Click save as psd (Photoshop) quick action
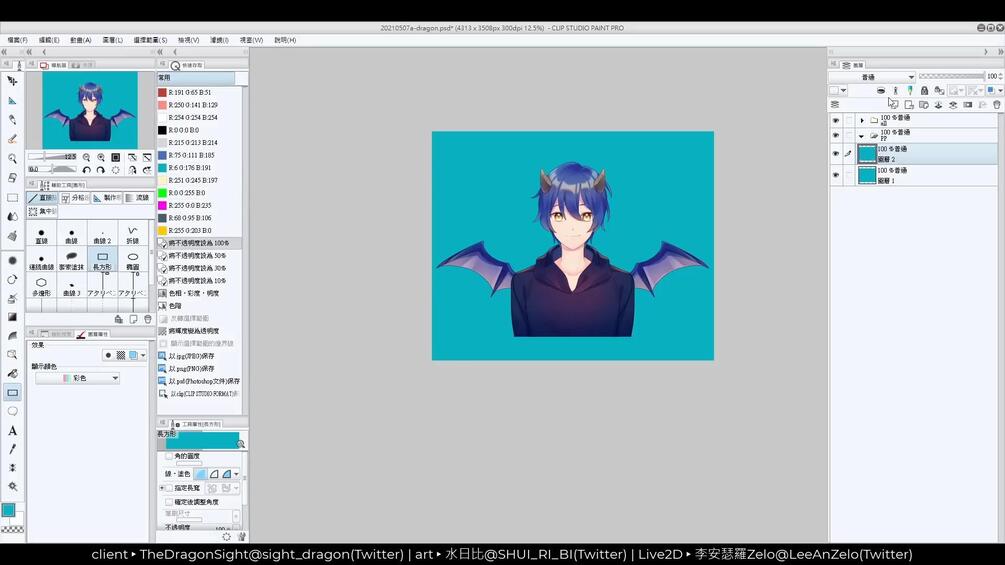This screenshot has height=565, width=1005. point(199,381)
